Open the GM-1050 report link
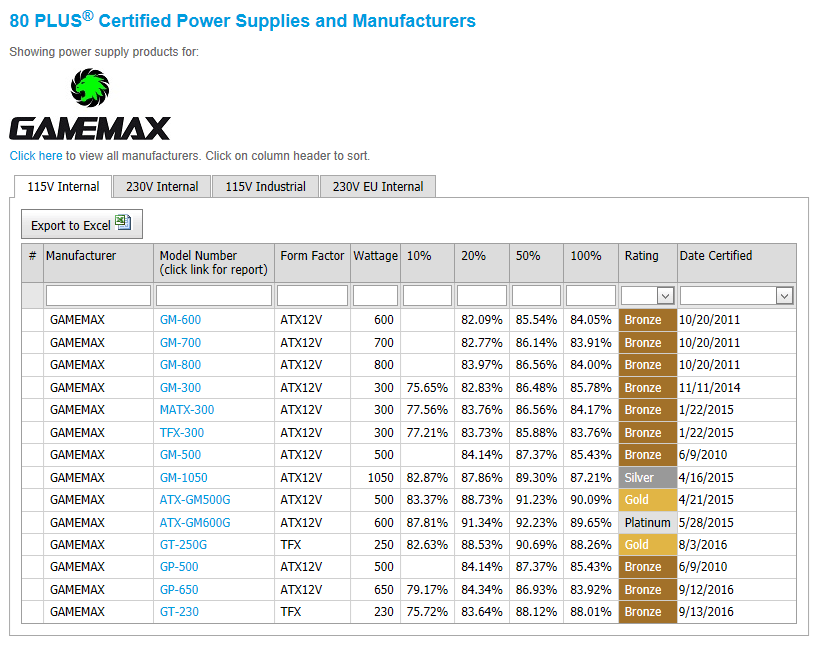 (x=183, y=478)
